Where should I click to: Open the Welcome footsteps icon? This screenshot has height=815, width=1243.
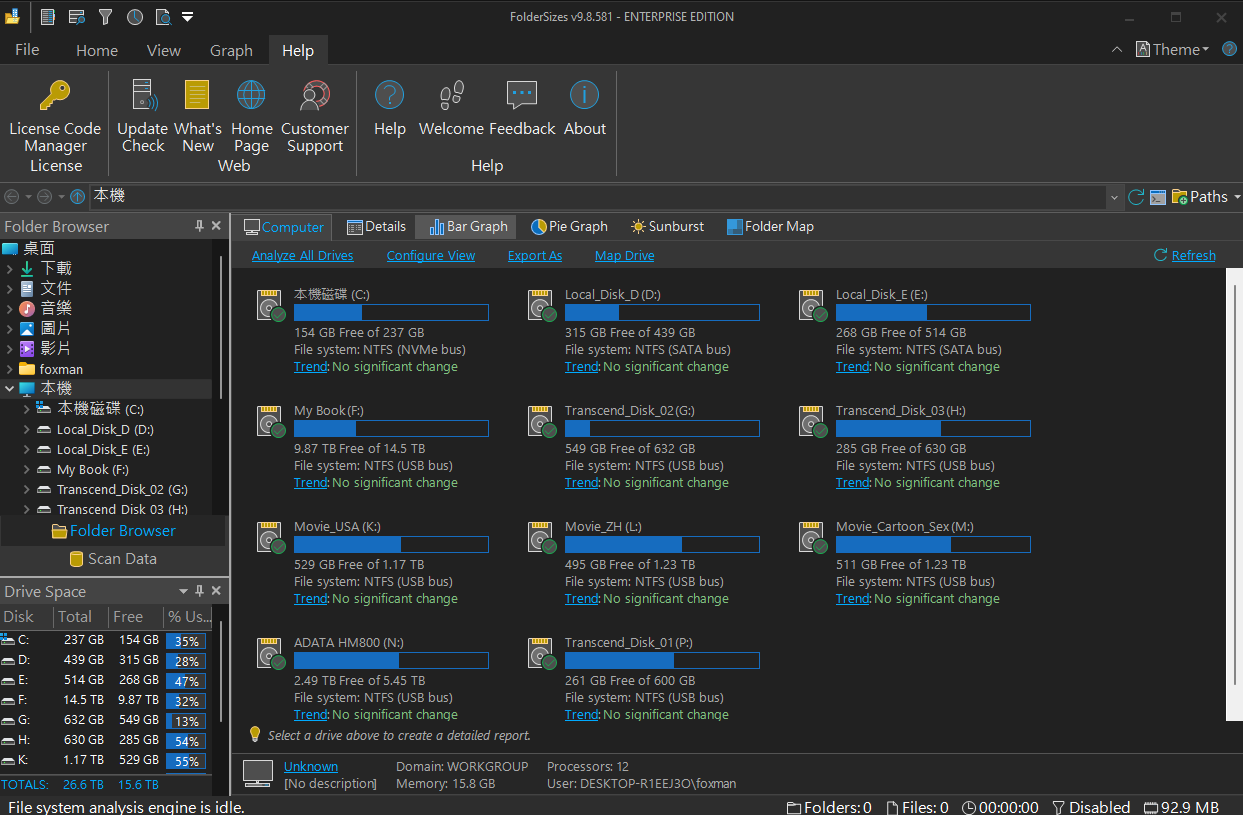tap(452, 96)
